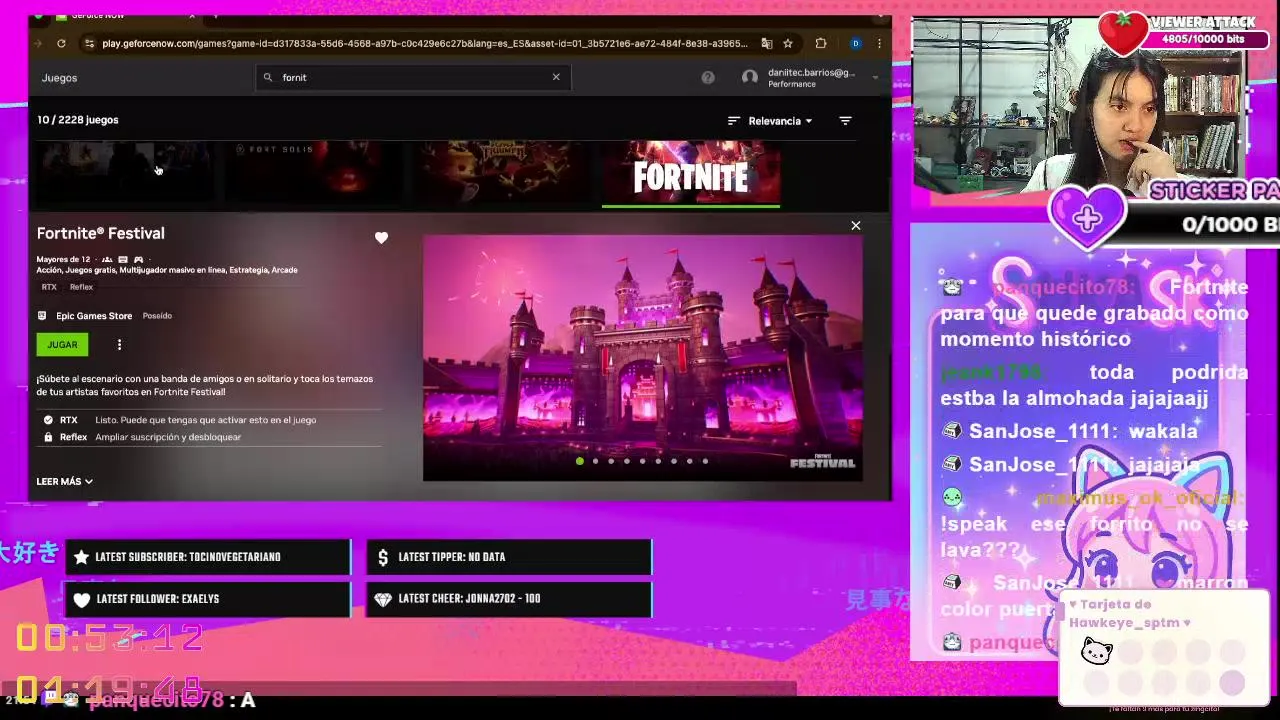Click the Latest Tipper dollar icon
The height and width of the screenshot is (720, 1280).
[x=383, y=557]
